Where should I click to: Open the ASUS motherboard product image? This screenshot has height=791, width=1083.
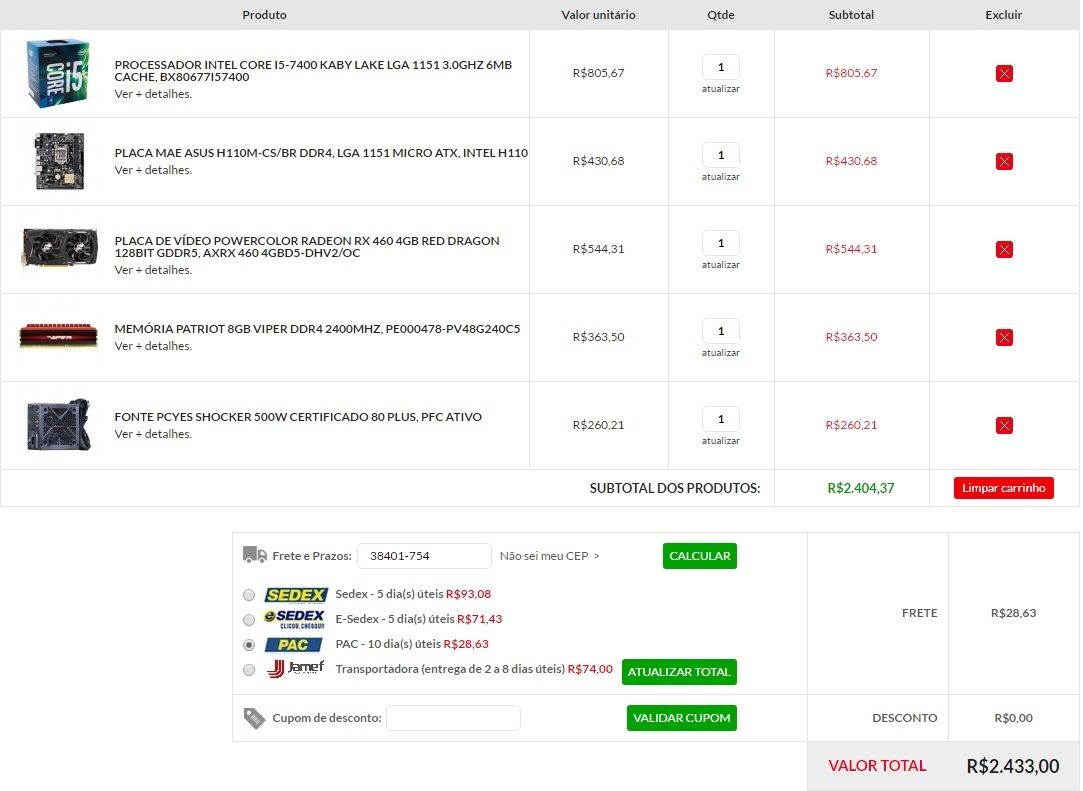[x=59, y=161]
